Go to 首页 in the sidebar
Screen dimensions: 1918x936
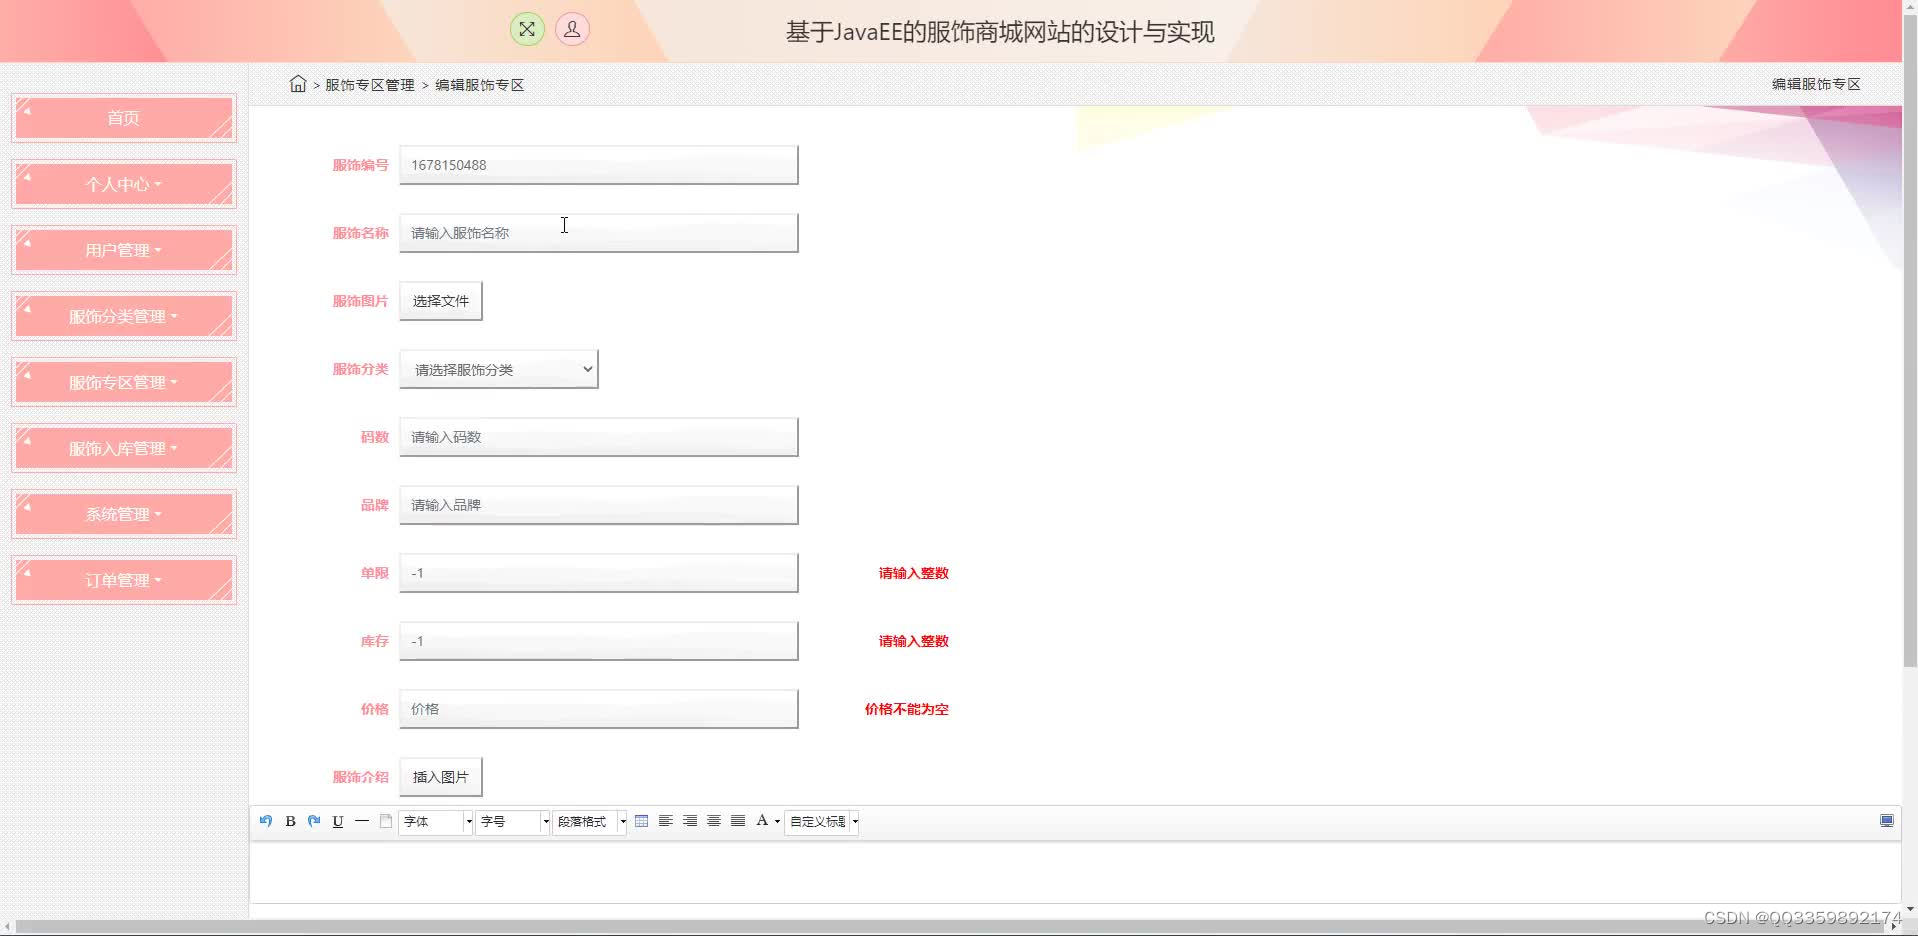(x=124, y=118)
